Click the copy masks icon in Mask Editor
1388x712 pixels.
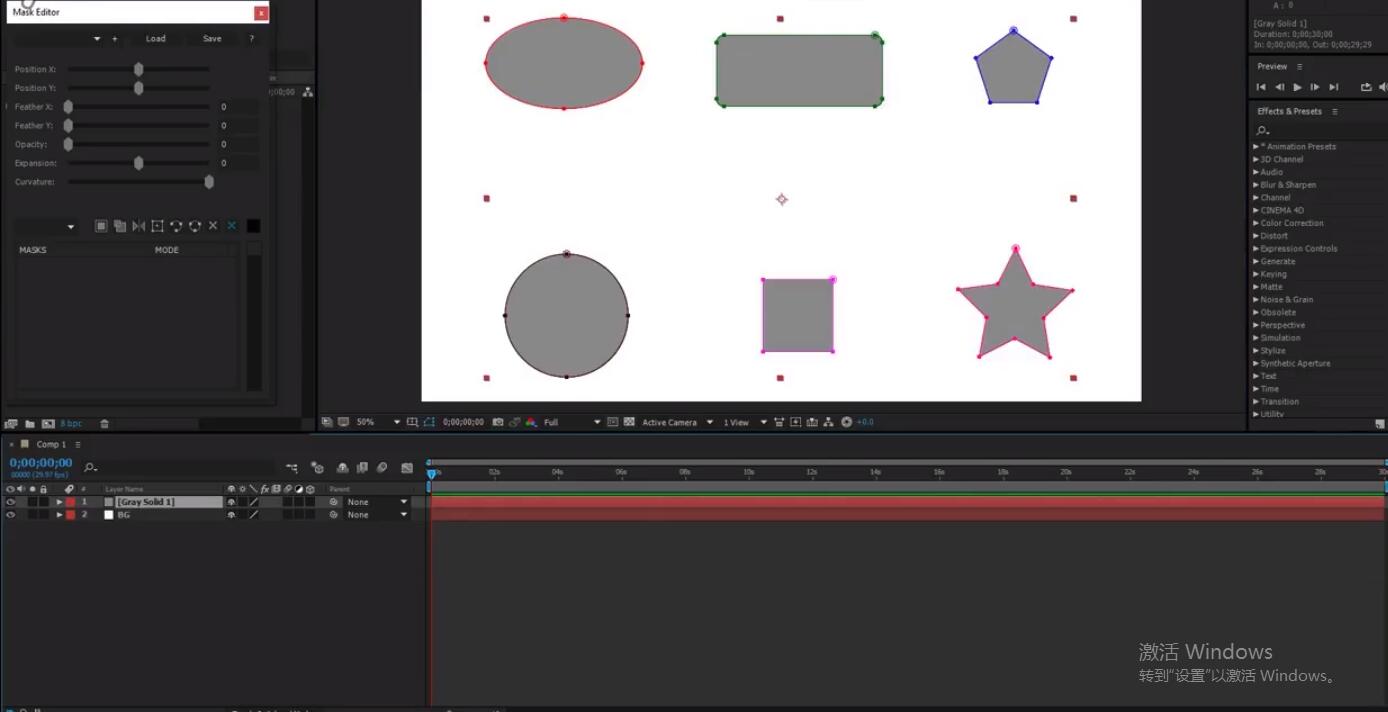coord(119,226)
